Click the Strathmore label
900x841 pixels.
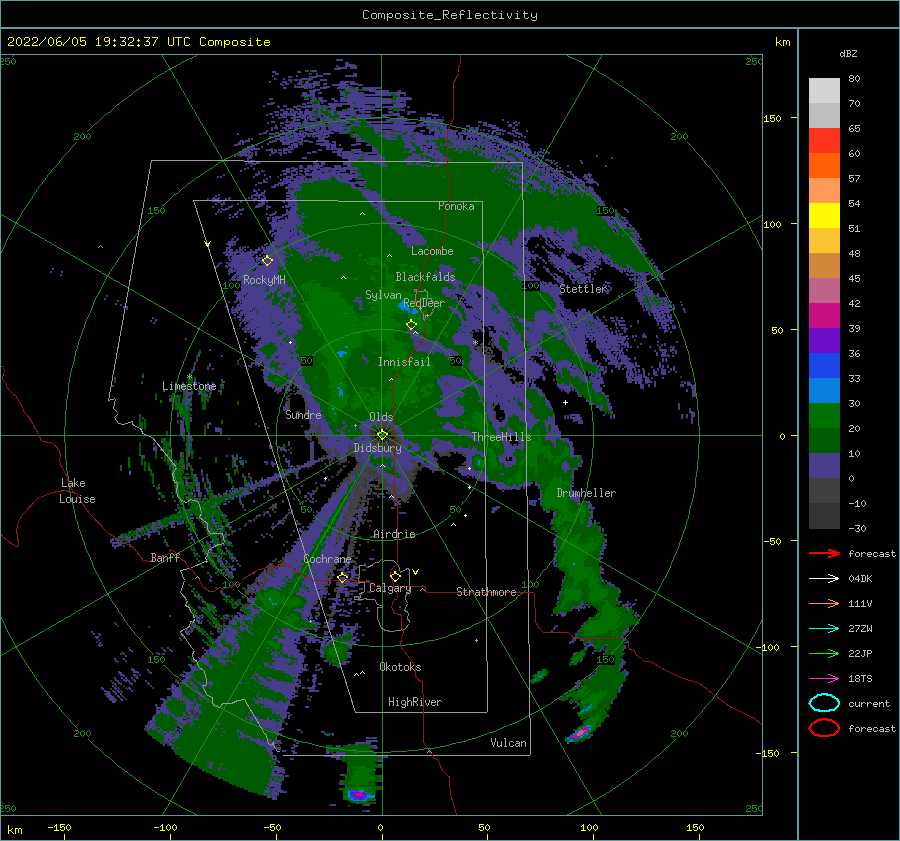click(x=486, y=592)
